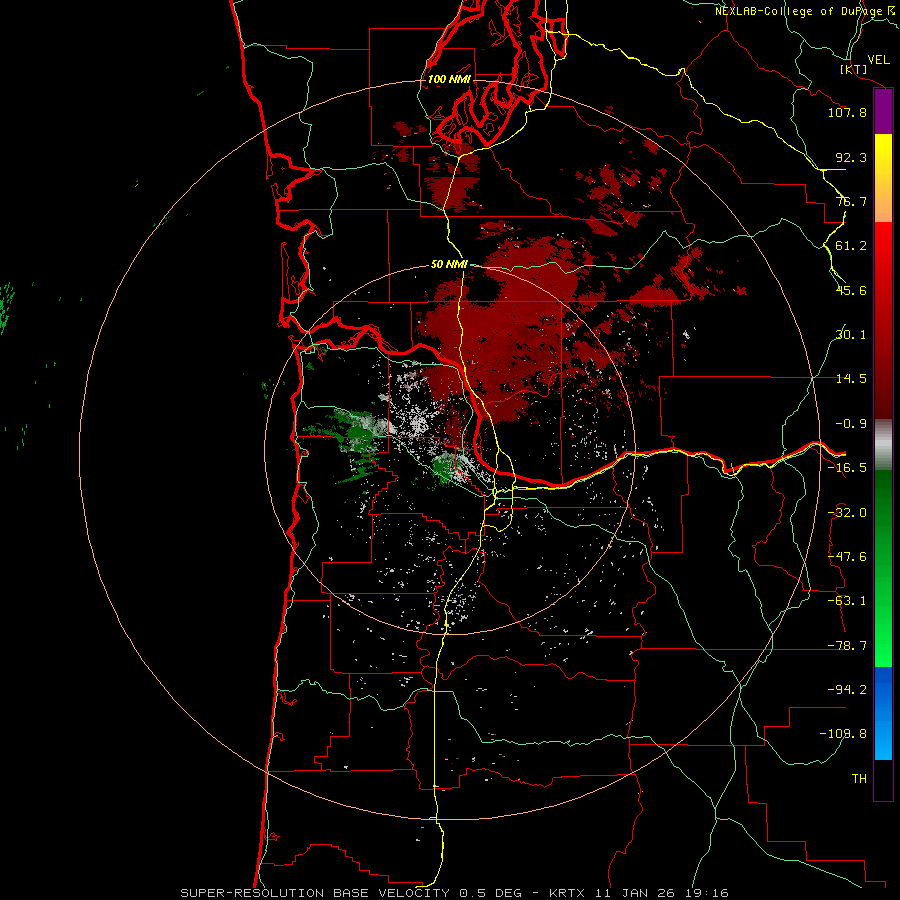Screen dimensions: 900x900
Task: Click the -78.7 velocity scale label
Action: click(847, 646)
